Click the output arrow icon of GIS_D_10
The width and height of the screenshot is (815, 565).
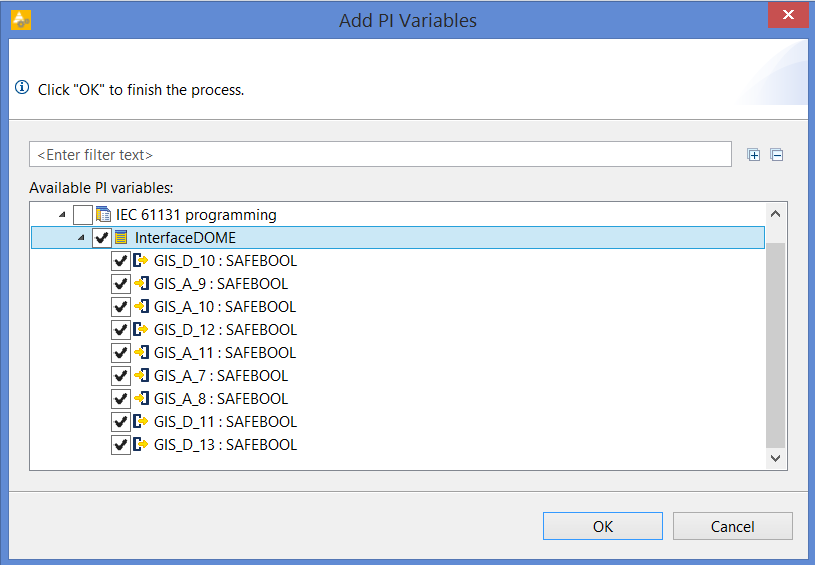tap(140, 260)
